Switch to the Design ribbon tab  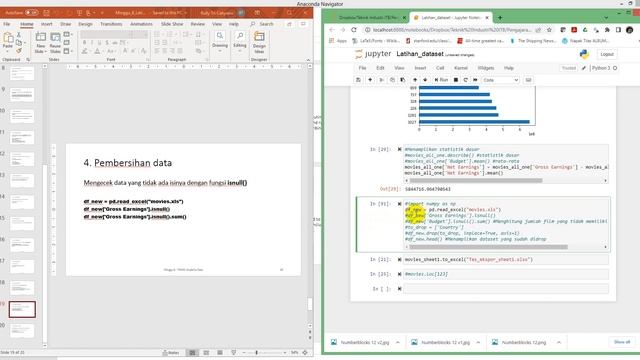click(85, 24)
